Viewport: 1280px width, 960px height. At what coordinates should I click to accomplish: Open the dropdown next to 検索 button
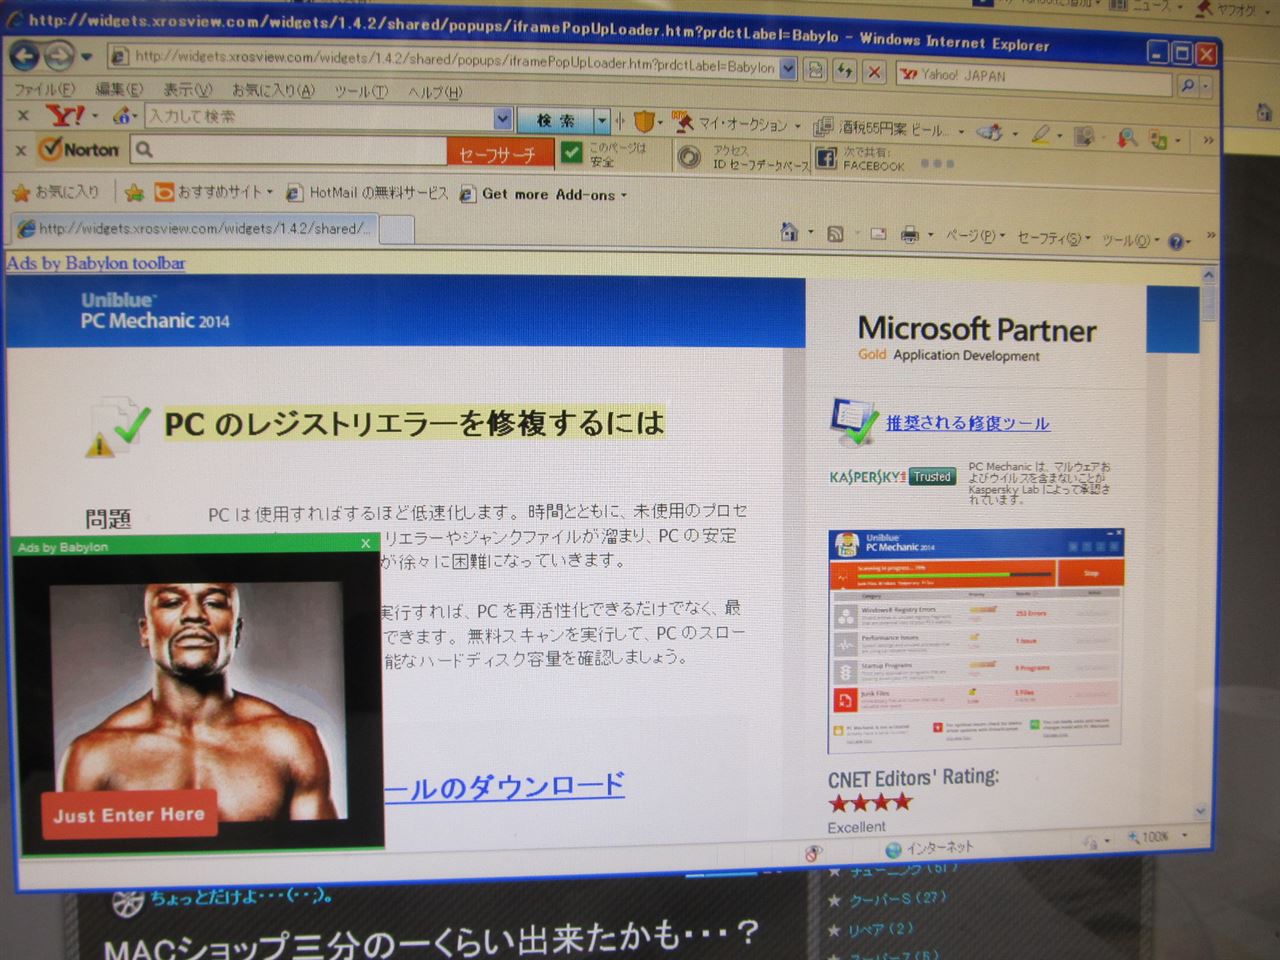(x=601, y=122)
